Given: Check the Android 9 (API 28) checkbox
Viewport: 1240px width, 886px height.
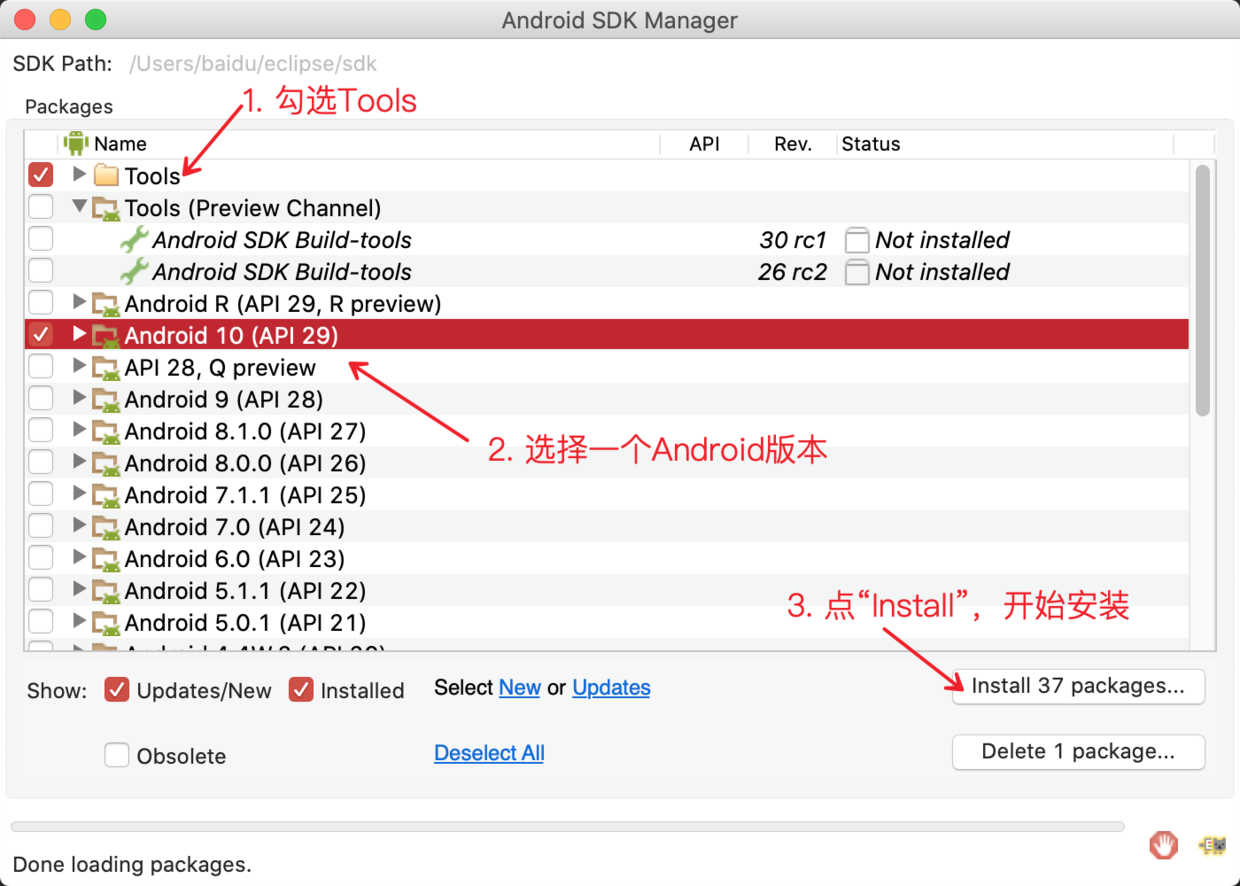Looking at the screenshot, I should [x=41, y=400].
